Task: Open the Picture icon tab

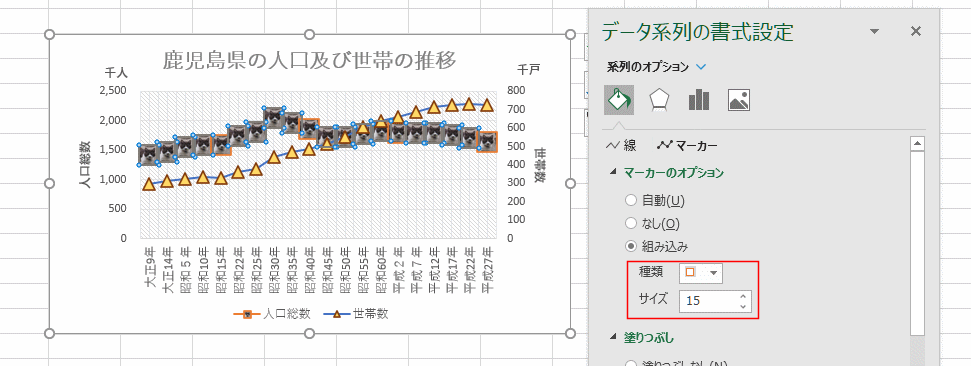Action: pos(739,100)
